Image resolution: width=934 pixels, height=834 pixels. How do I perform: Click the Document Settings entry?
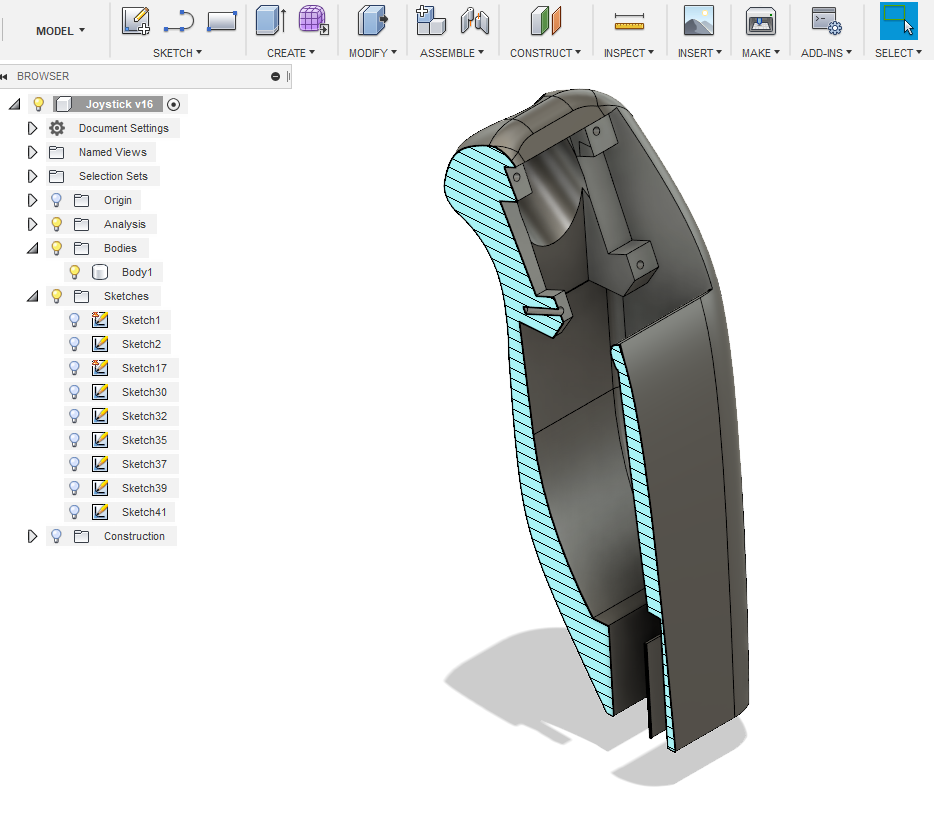coord(123,128)
